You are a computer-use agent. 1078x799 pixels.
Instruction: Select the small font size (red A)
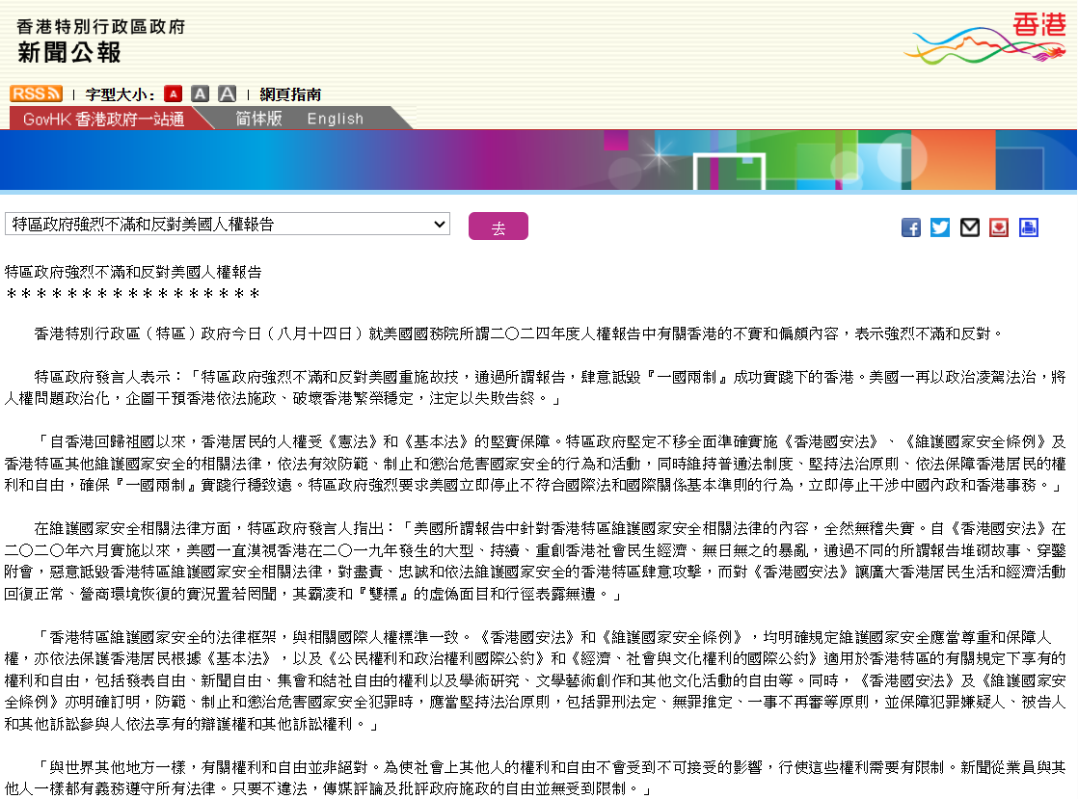(173, 94)
